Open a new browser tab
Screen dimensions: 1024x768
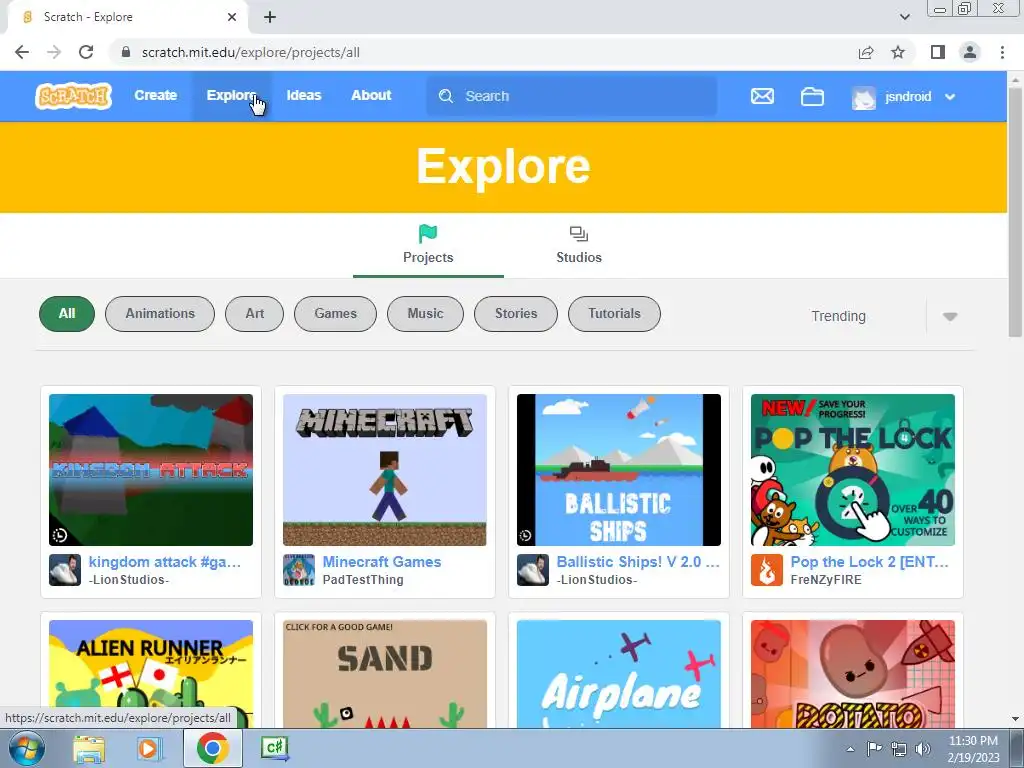click(x=270, y=17)
